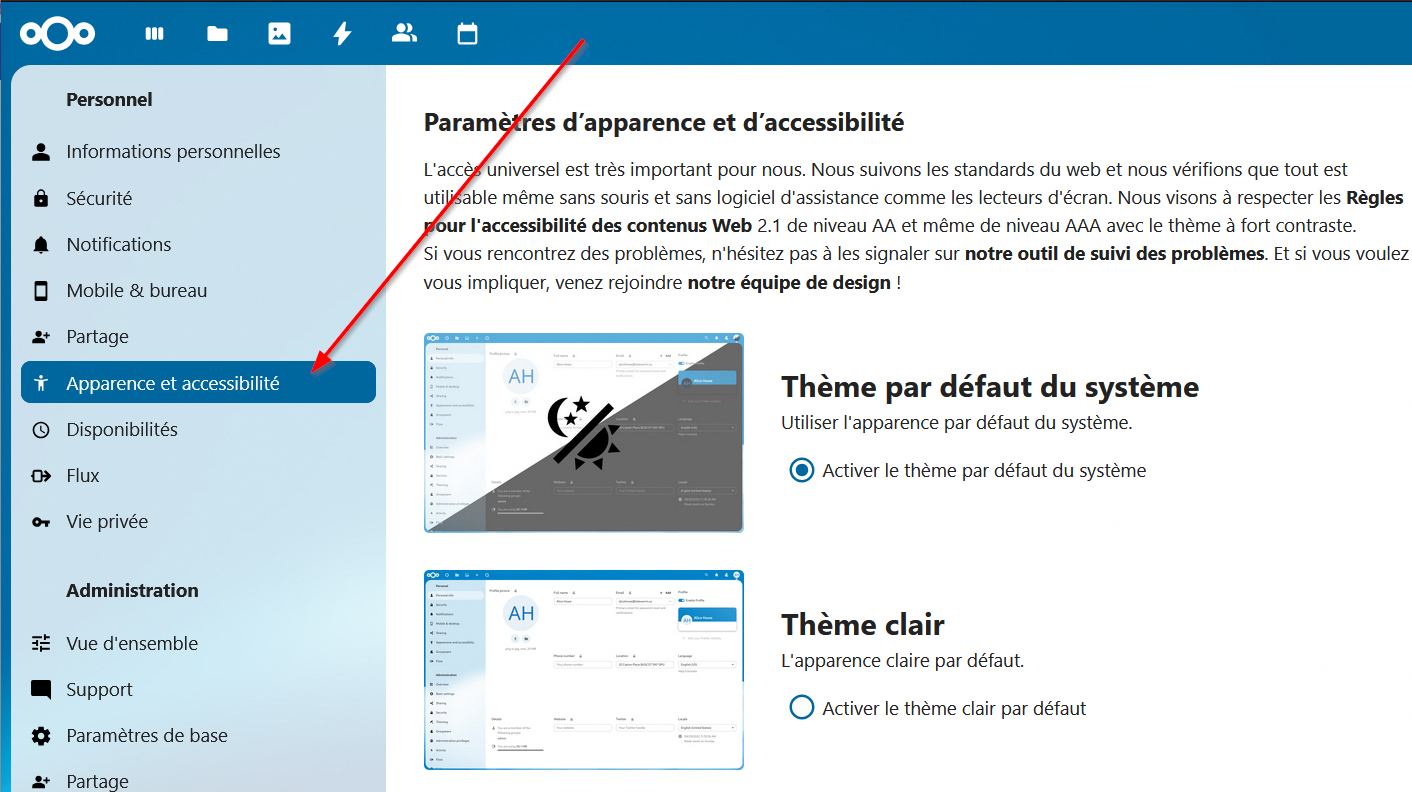
Task: Go to Mobile & bureau settings
Action: [137, 291]
